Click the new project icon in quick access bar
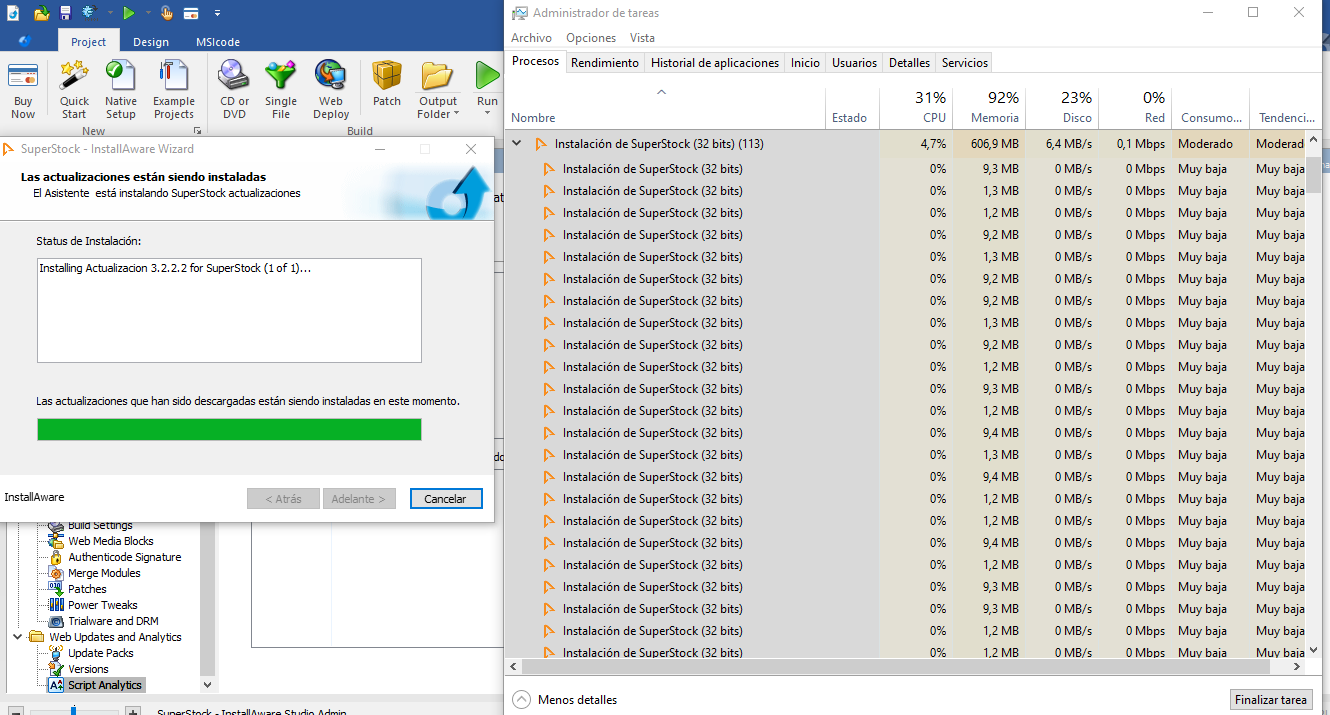1330x715 pixels. (x=13, y=13)
